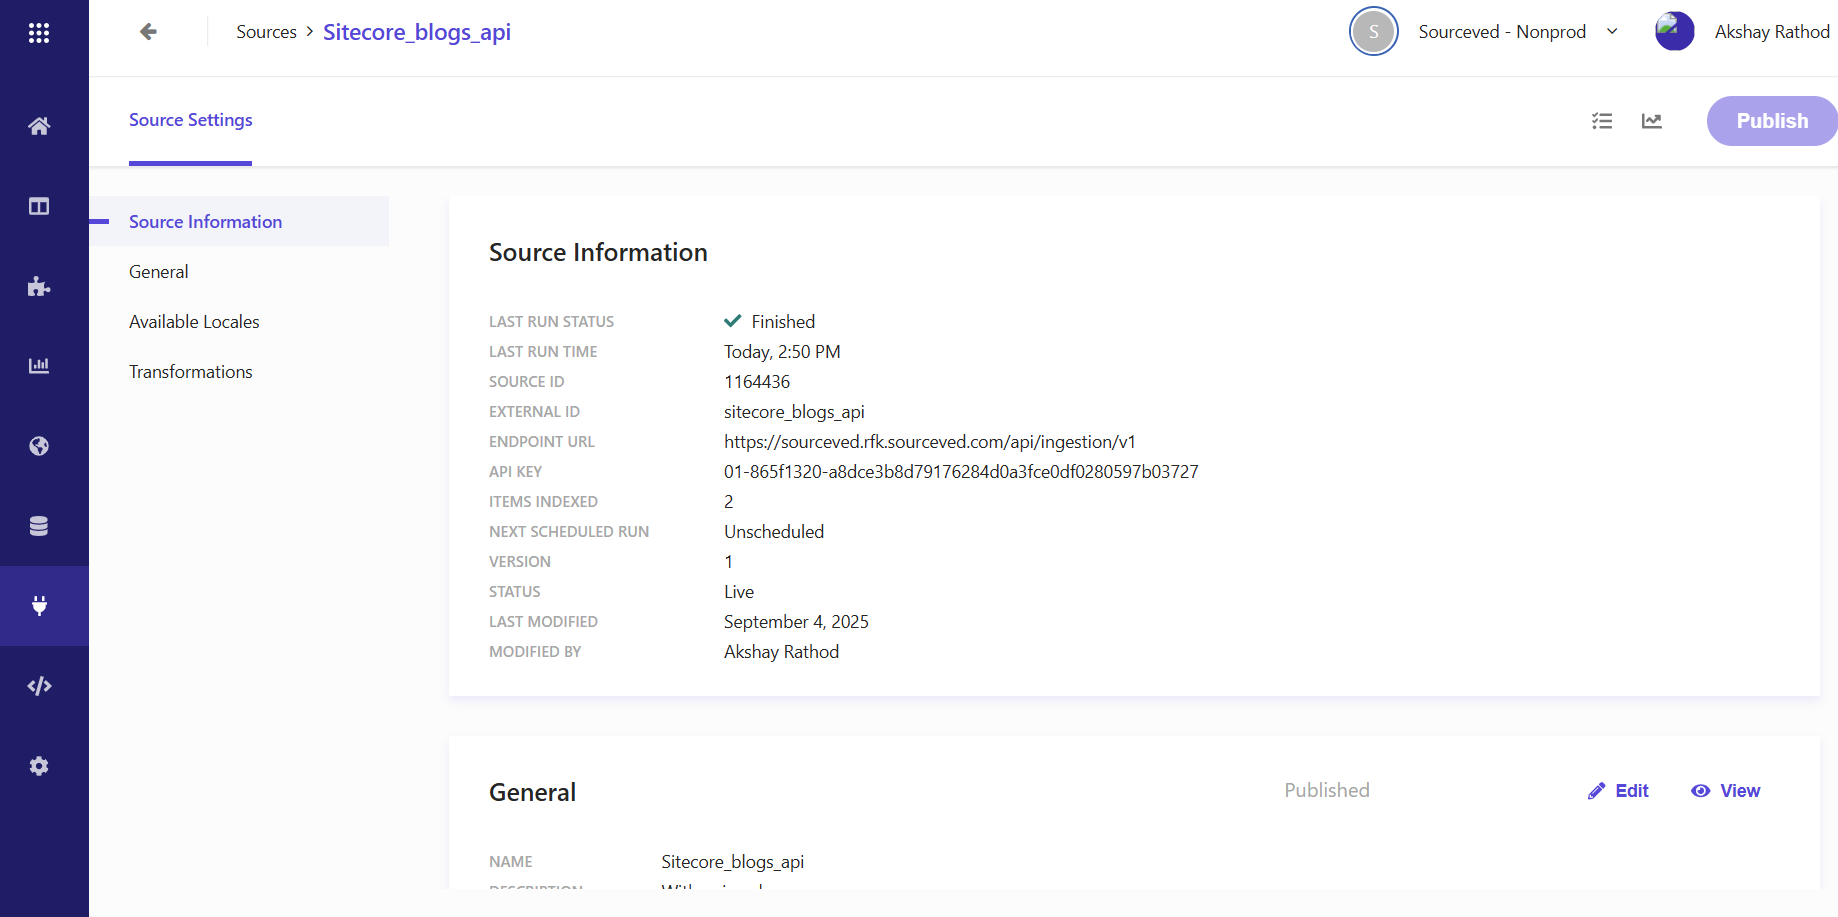Open the puzzle piece widgets icon
The image size is (1838, 917).
click(39, 287)
